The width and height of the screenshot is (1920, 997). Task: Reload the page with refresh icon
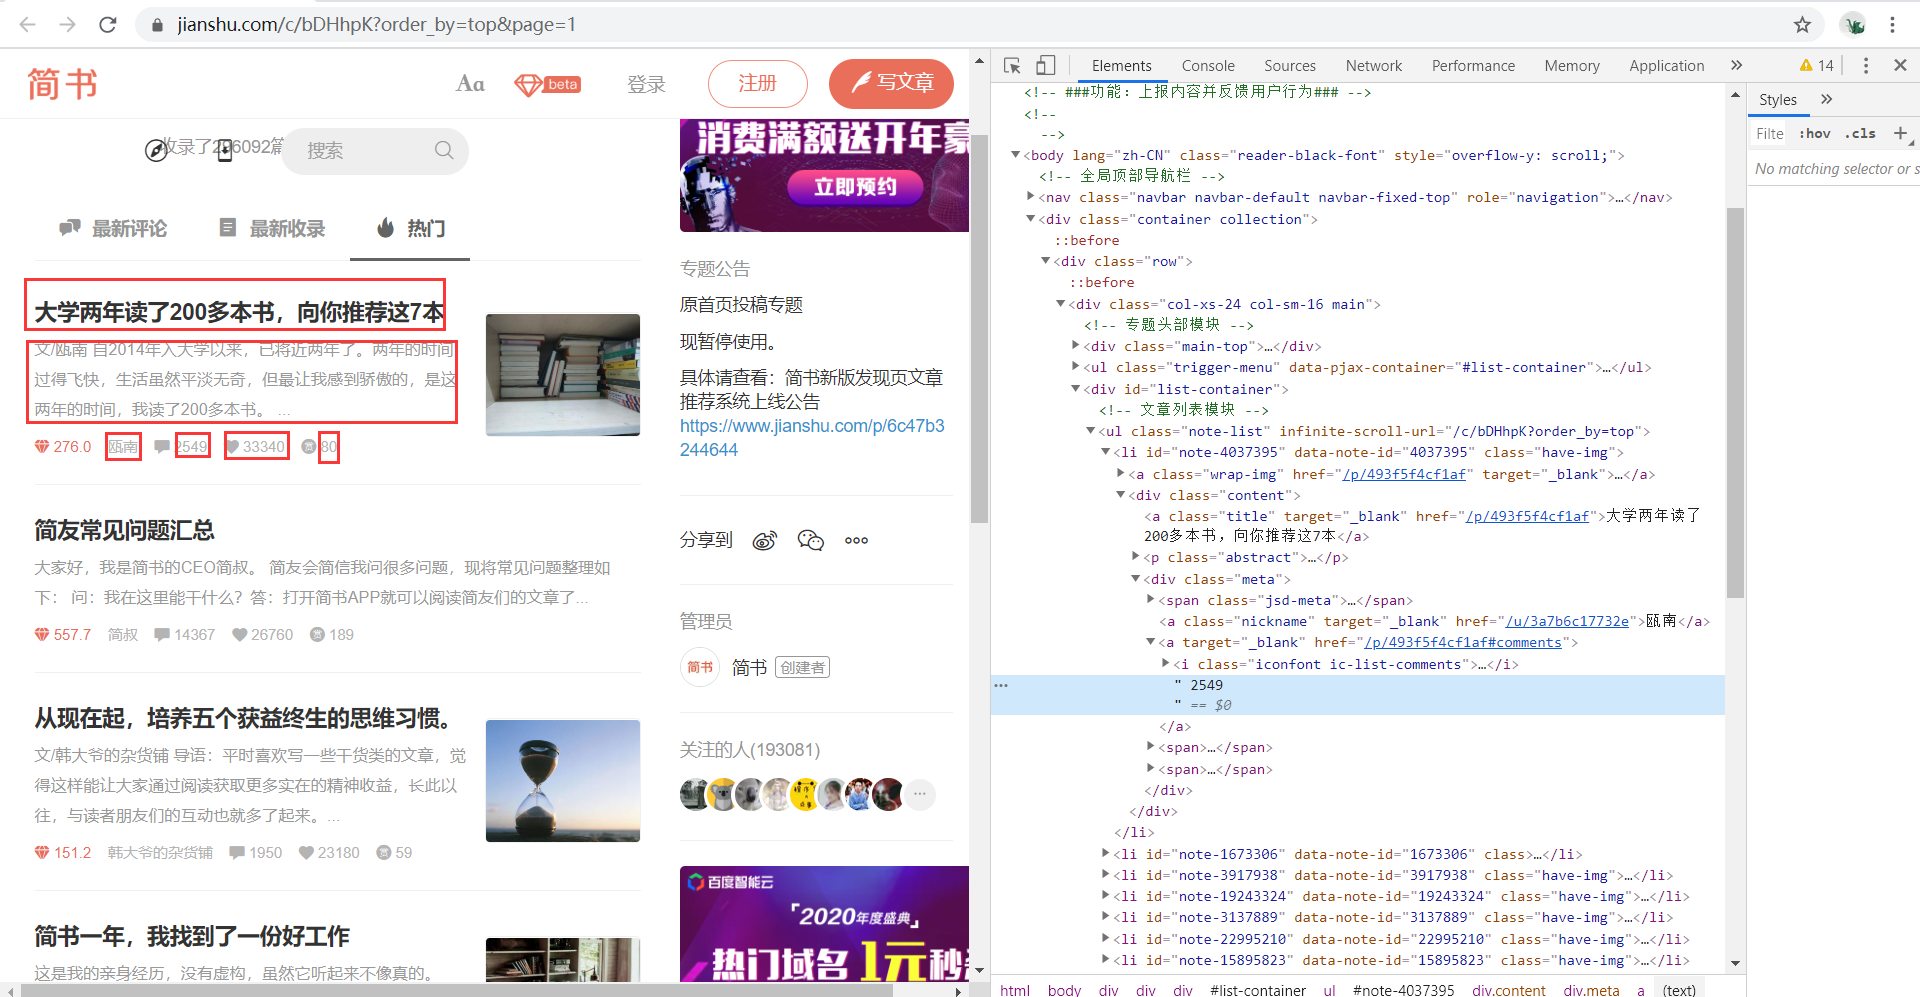[x=108, y=24]
